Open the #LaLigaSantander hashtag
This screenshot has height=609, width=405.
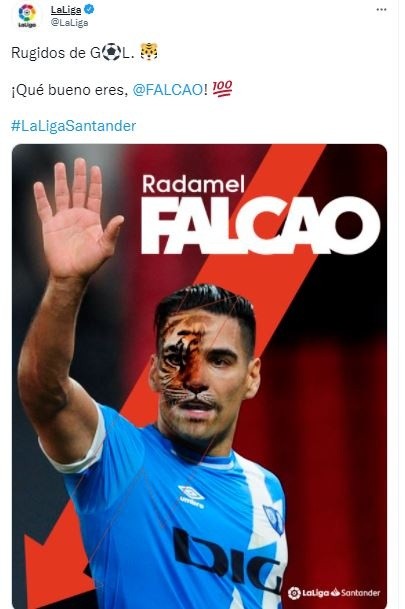pos(73,126)
